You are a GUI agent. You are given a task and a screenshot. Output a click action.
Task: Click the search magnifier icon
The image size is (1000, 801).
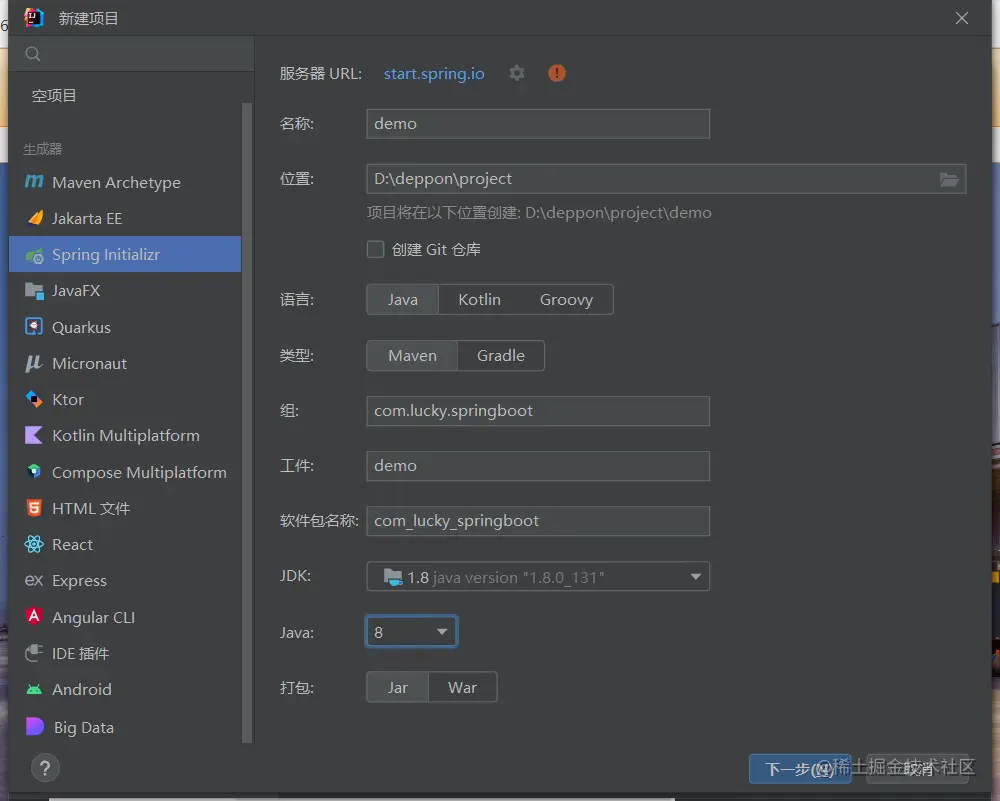point(33,54)
